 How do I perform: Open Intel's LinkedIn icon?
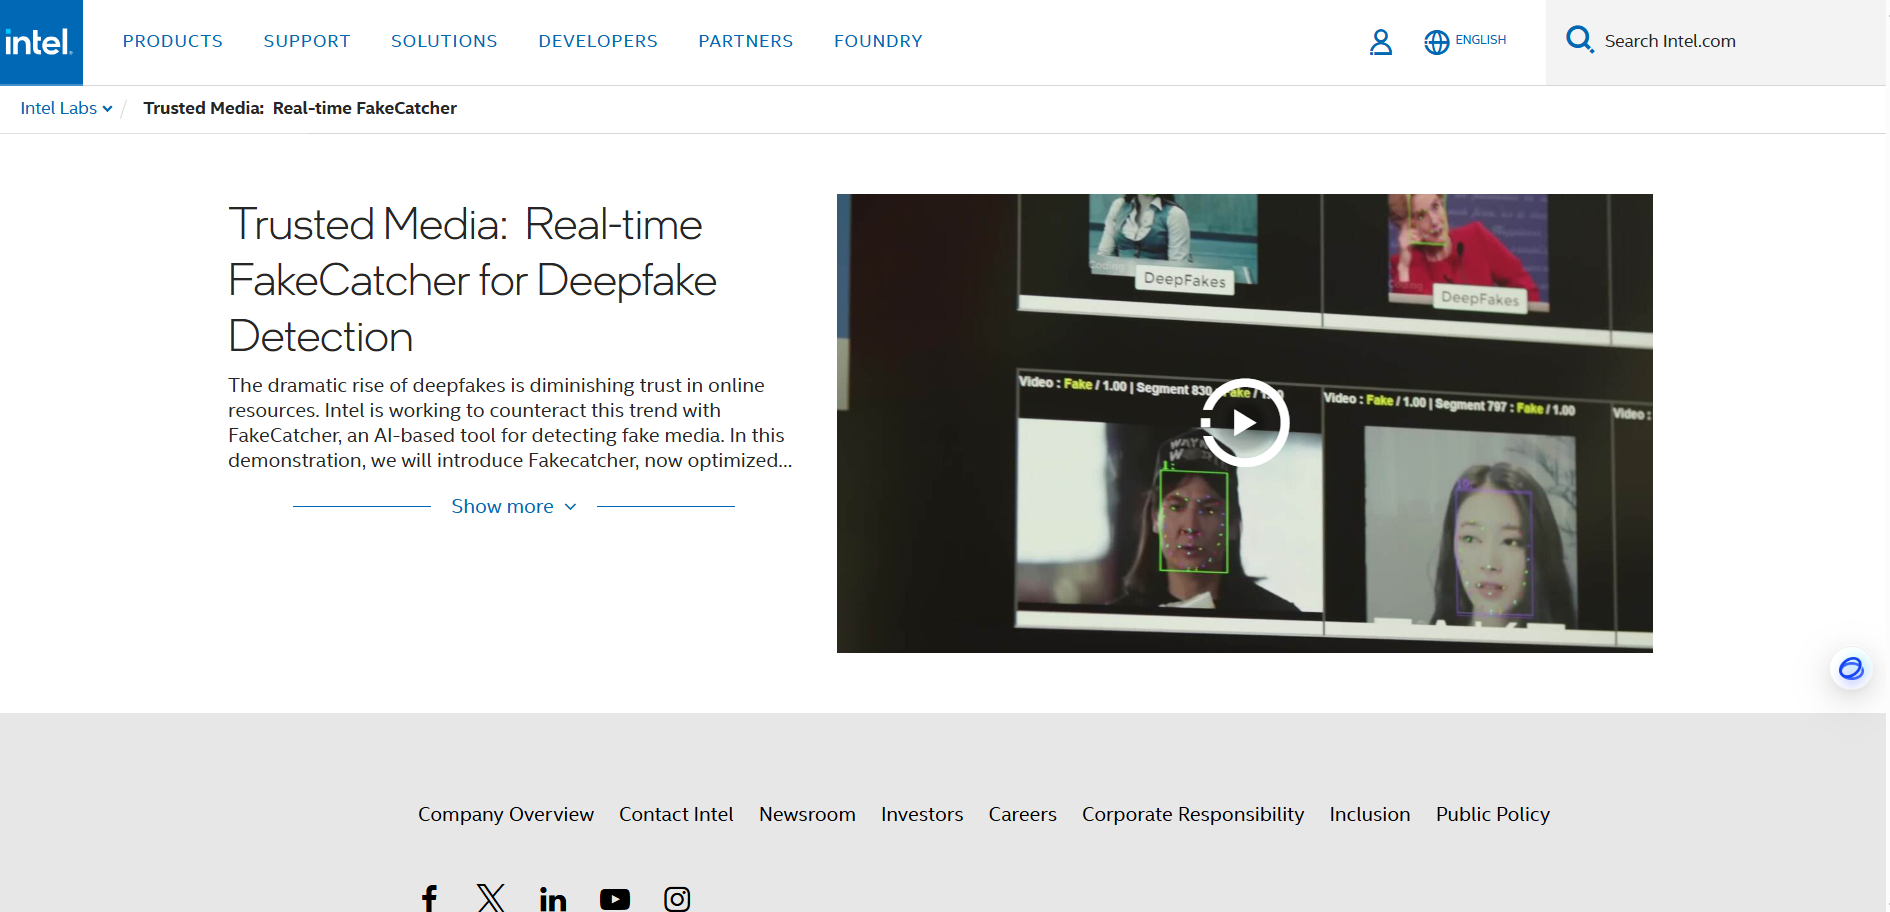pyautogui.click(x=553, y=898)
